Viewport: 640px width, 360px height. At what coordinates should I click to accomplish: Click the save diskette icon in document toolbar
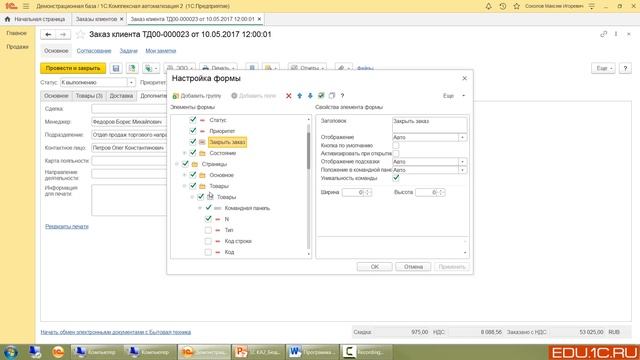click(x=116, y=68)
